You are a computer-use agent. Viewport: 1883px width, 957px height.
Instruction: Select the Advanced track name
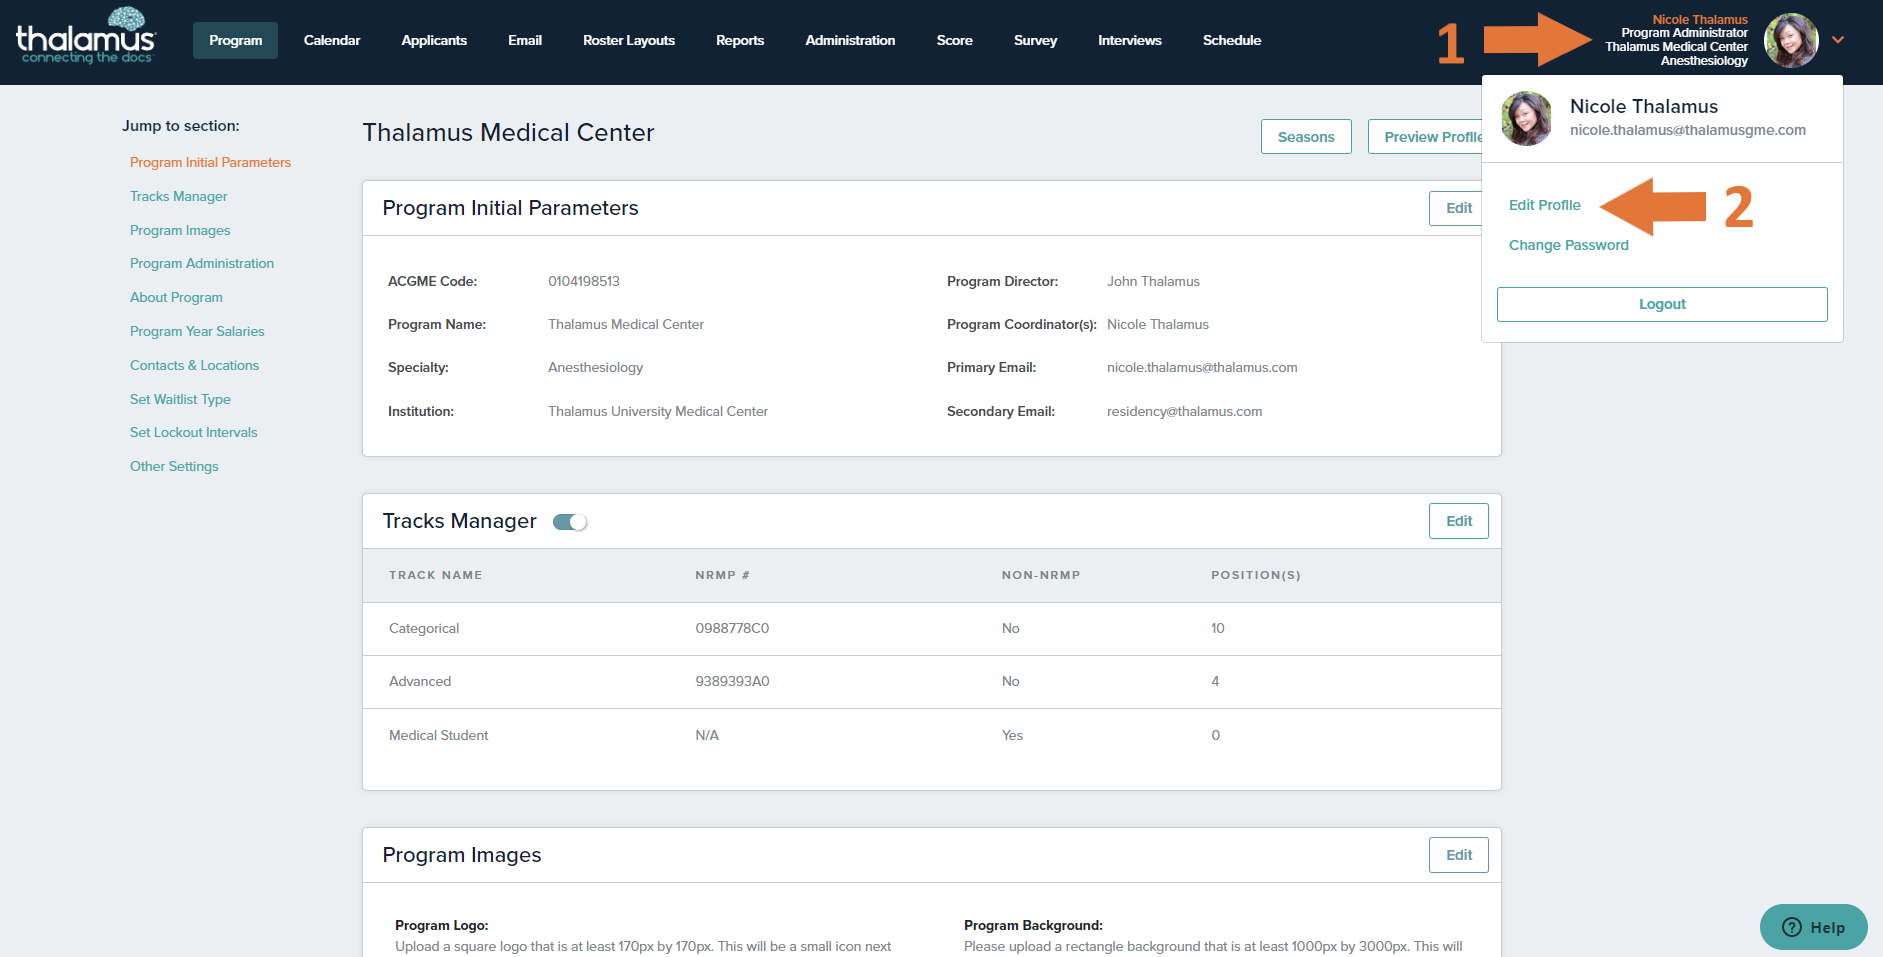click(420, 682)
